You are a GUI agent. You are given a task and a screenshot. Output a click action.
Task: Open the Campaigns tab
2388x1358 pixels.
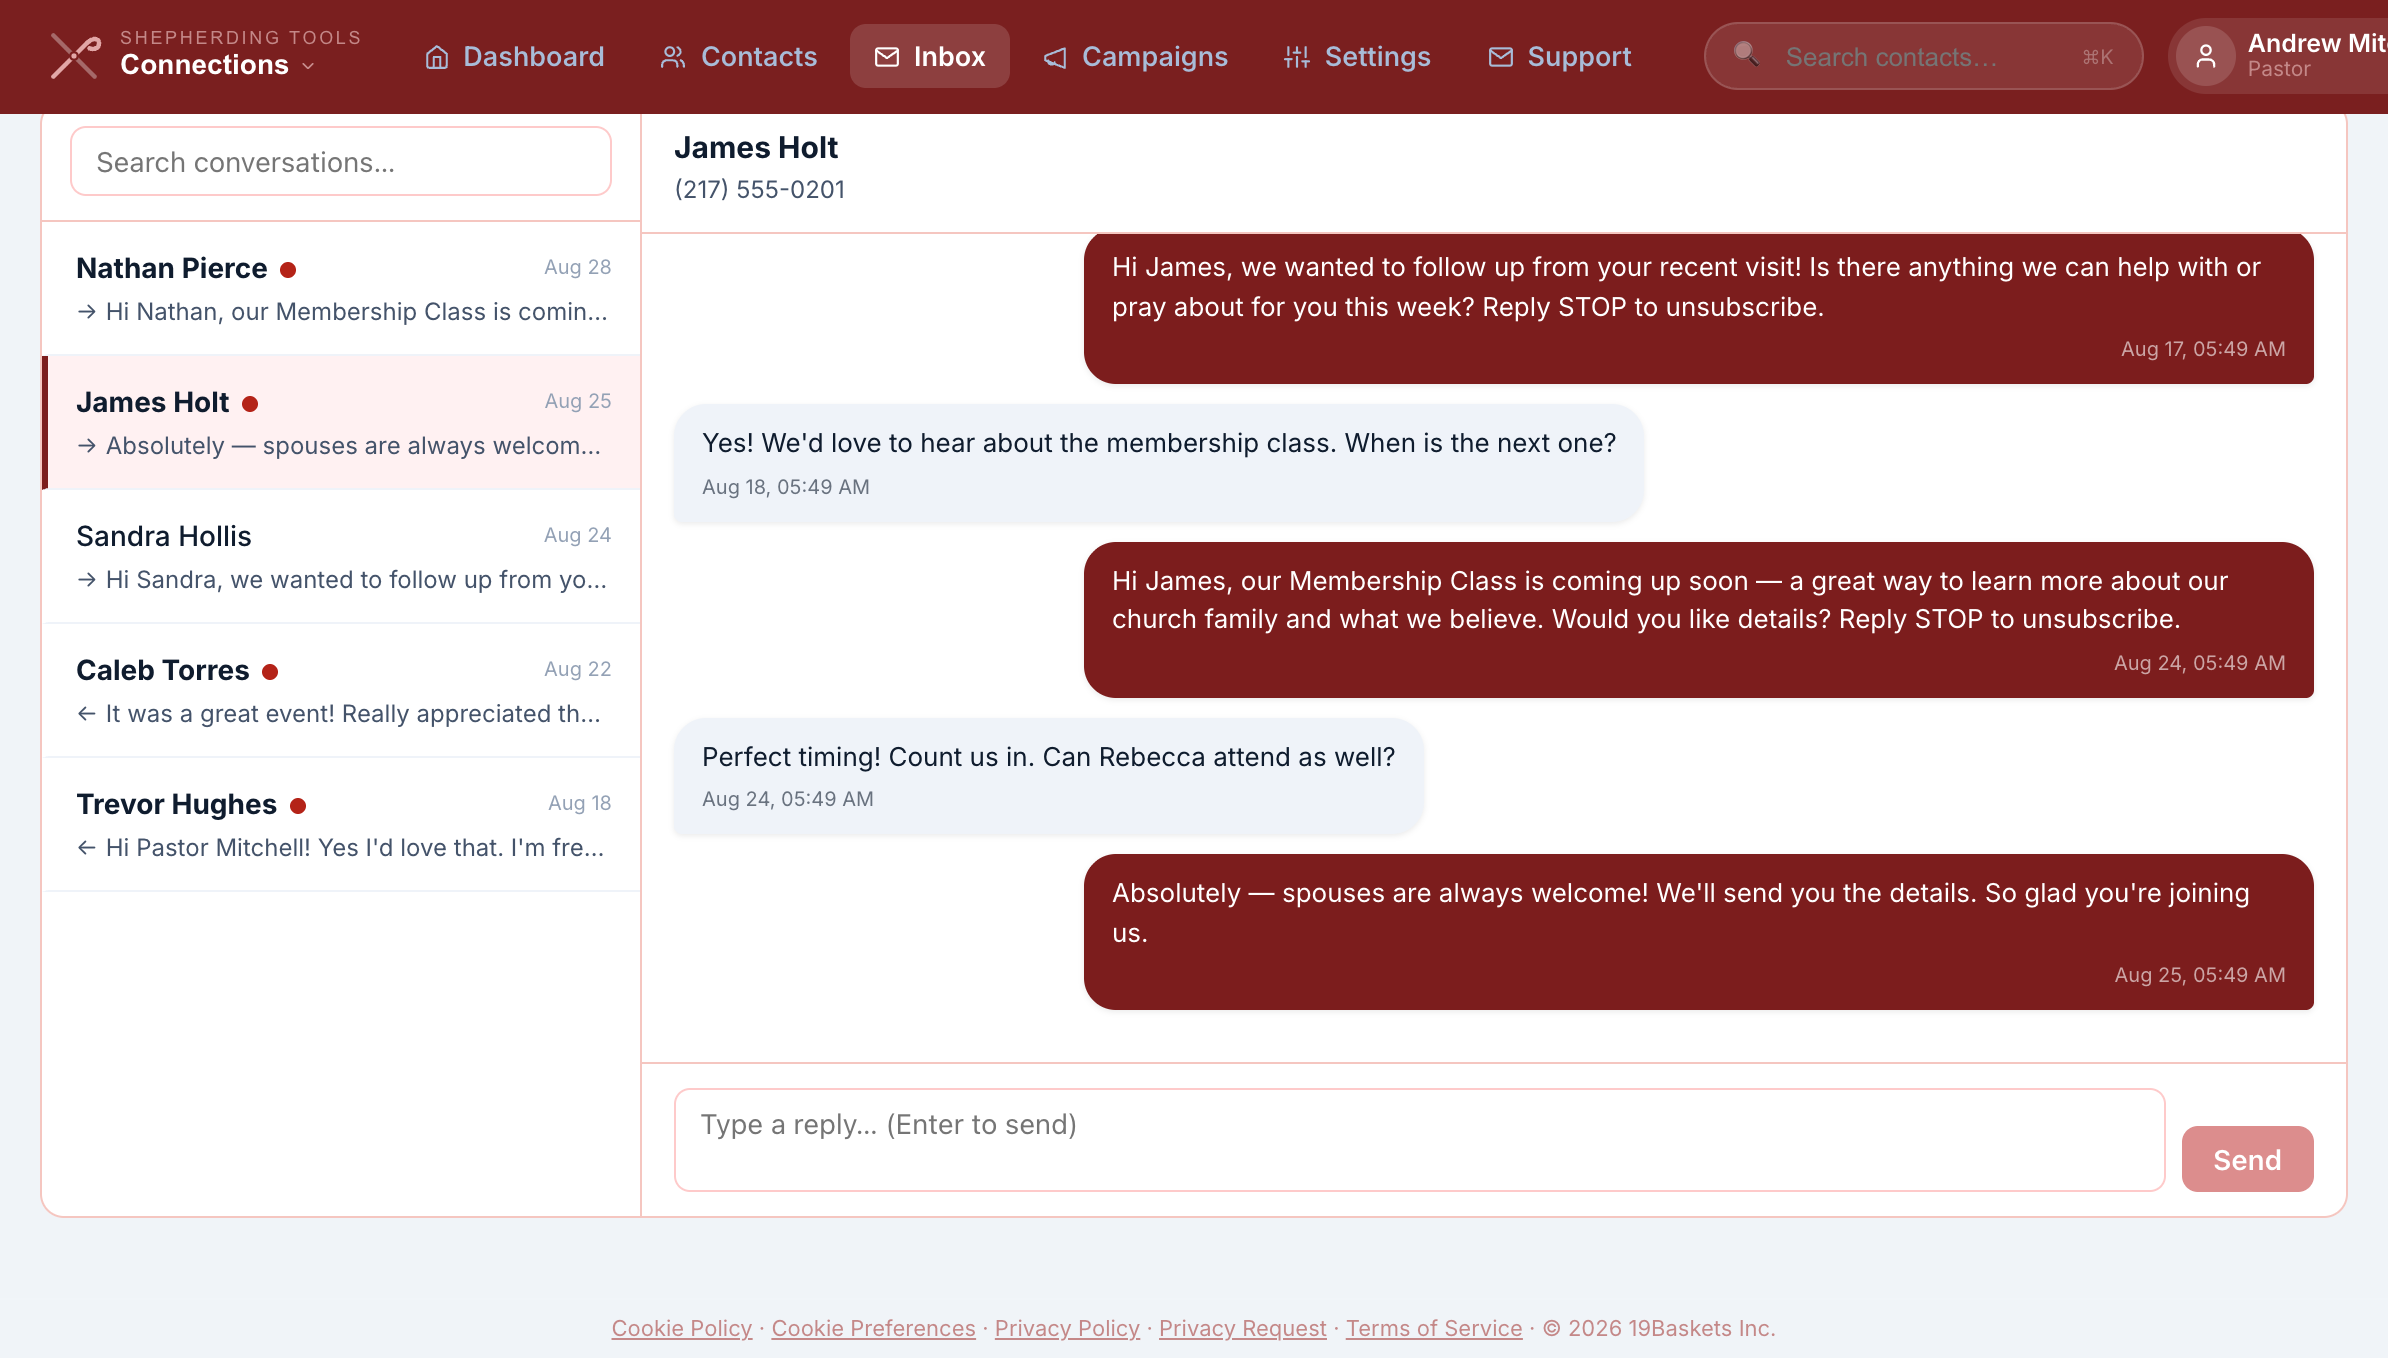[x=1135, y=56]
